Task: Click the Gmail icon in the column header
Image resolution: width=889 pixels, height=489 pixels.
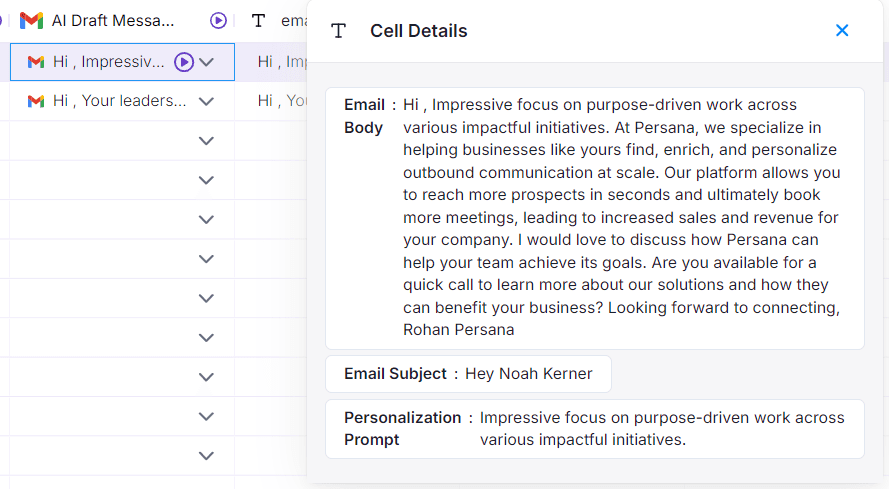Action: [x=31, y=21]
